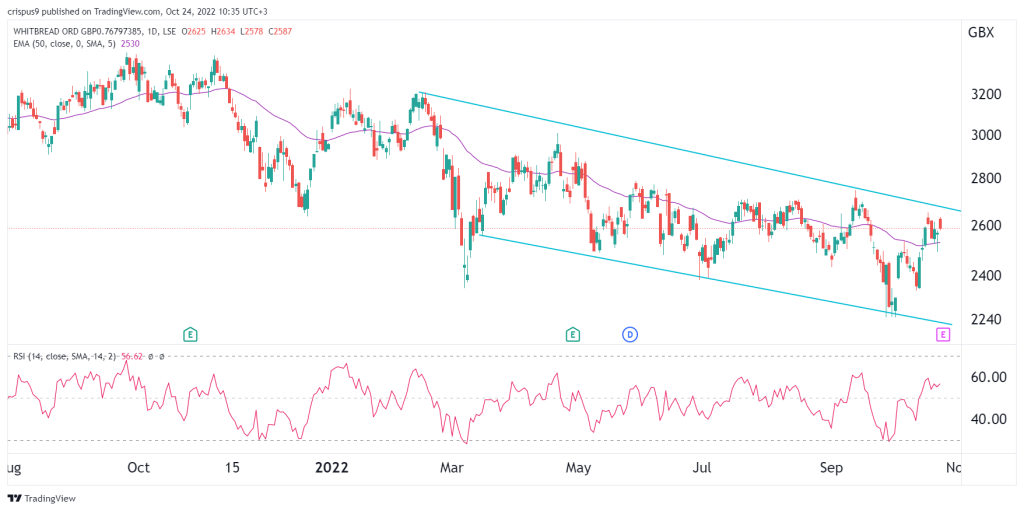This screenshot has height=511, width=1024.
Task: Open the blue dividend D marker
Action: pyautogui.click(x=630, y=335)
